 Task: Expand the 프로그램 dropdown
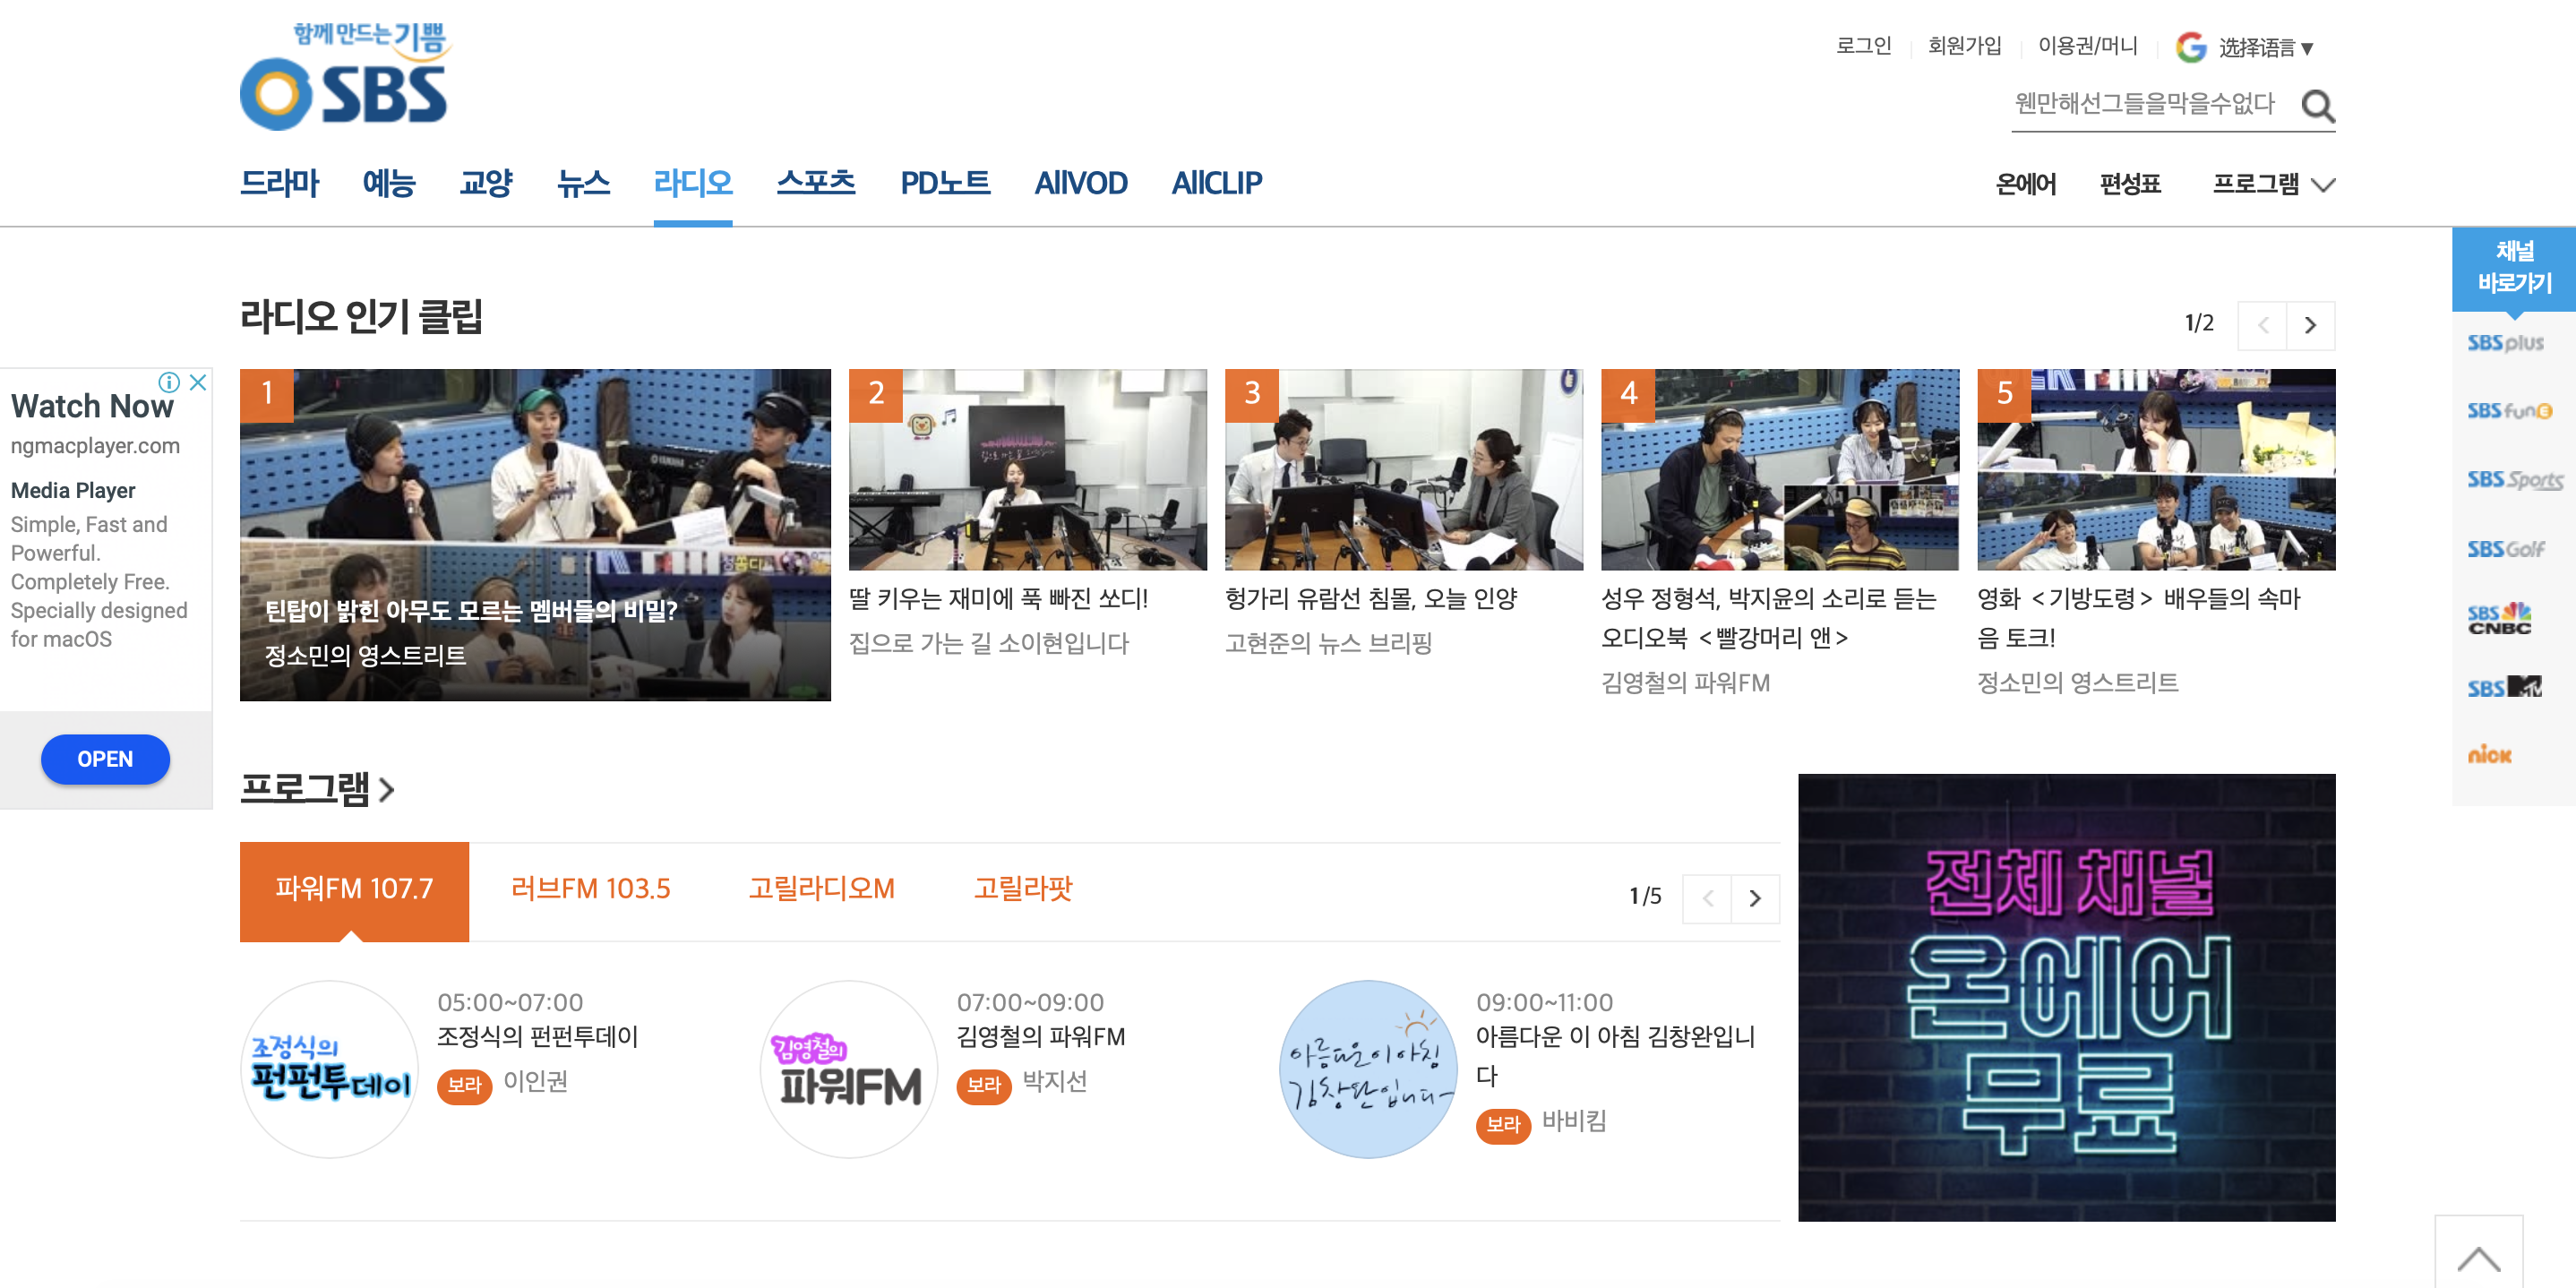pyautogui.click(x=2273, y=184)
